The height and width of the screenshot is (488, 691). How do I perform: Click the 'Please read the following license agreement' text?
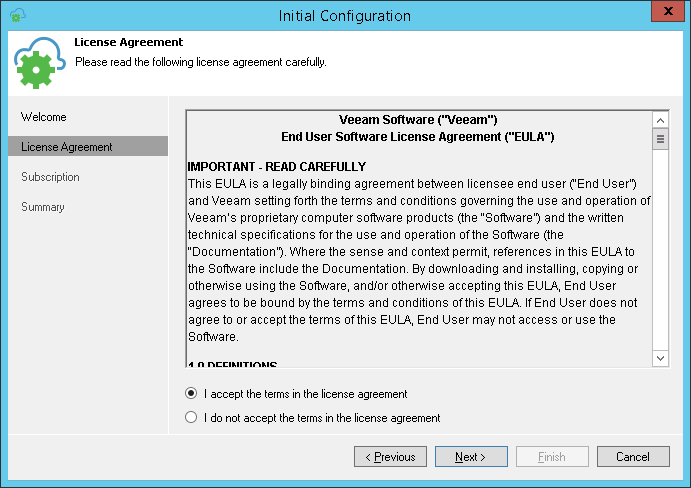tap(201, 62)
